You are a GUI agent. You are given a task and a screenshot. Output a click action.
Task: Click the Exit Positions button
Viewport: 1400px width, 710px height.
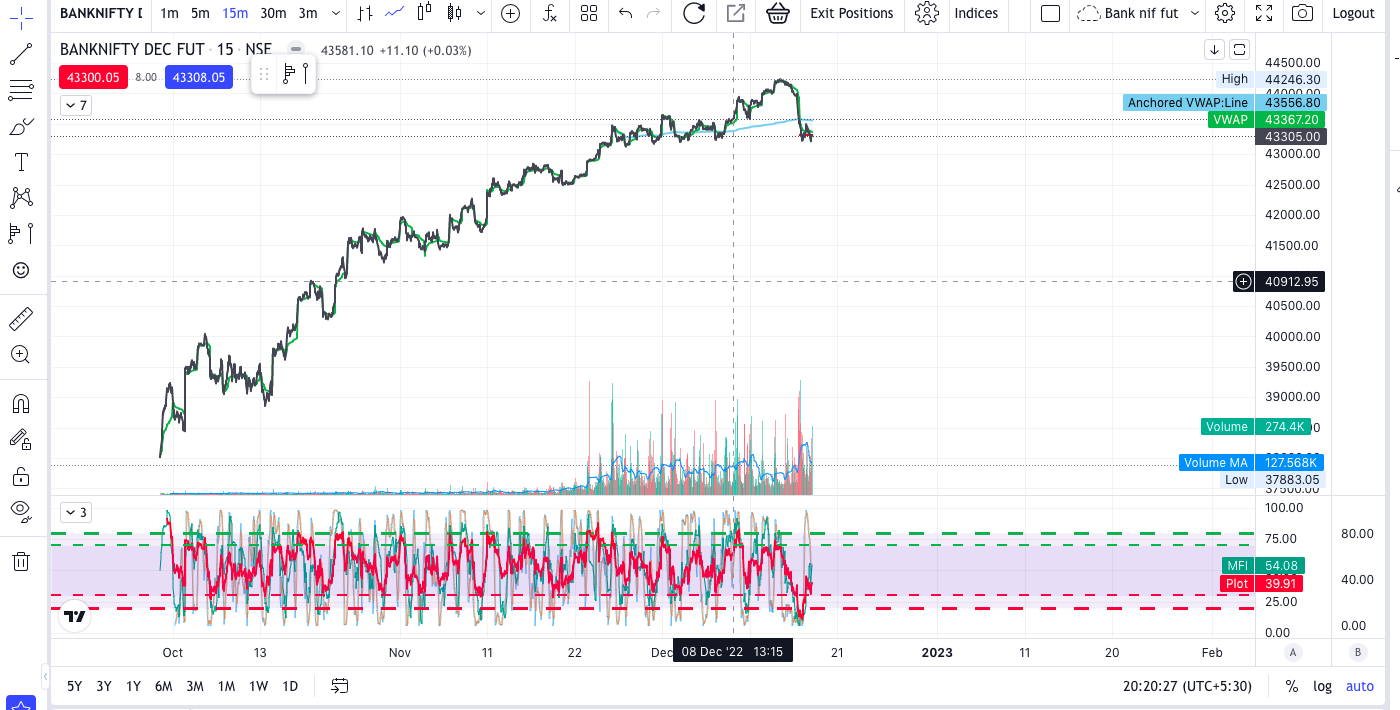pos(851,13)
